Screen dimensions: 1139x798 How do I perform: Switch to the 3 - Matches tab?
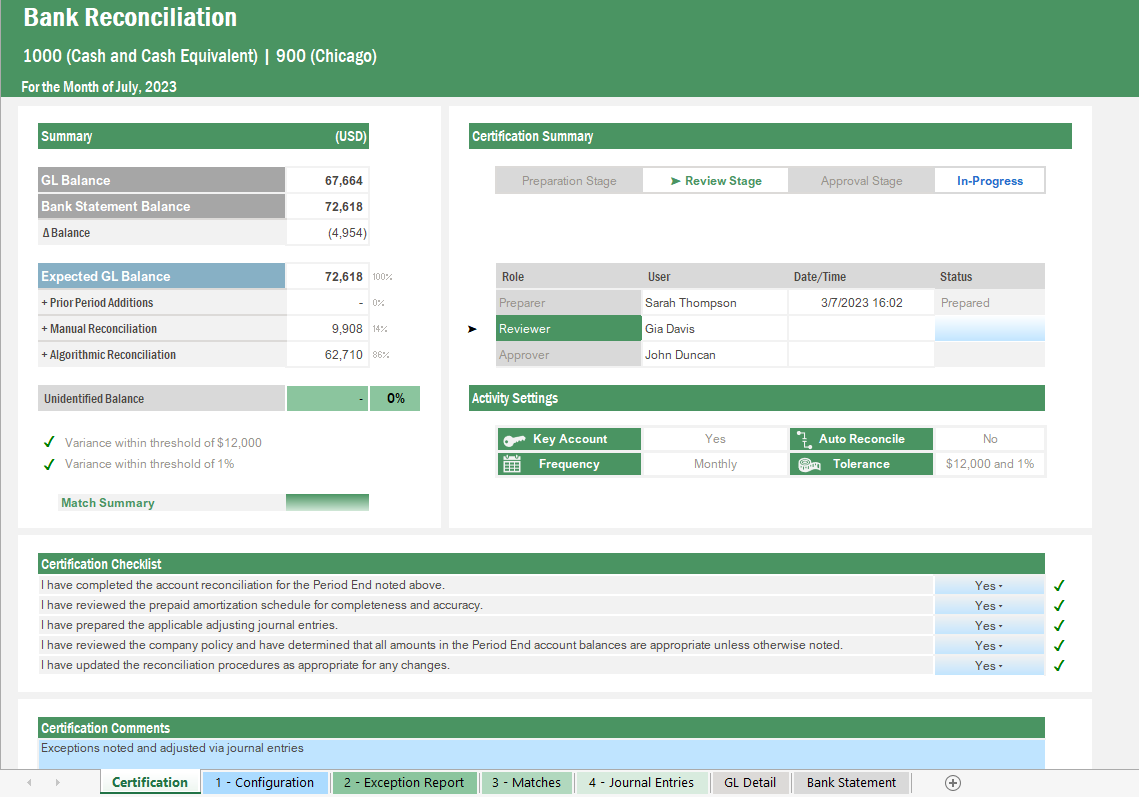pyautogui.click(x=527, y=783)
